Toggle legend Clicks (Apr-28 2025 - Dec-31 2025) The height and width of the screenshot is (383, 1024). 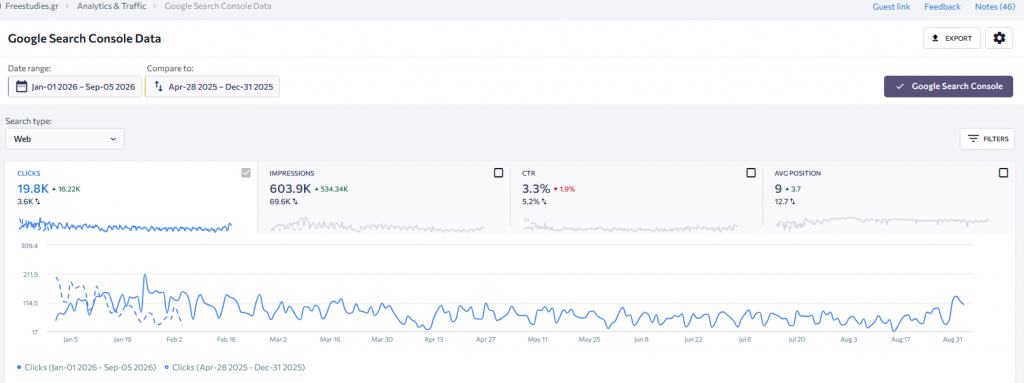tap(234, 367)
